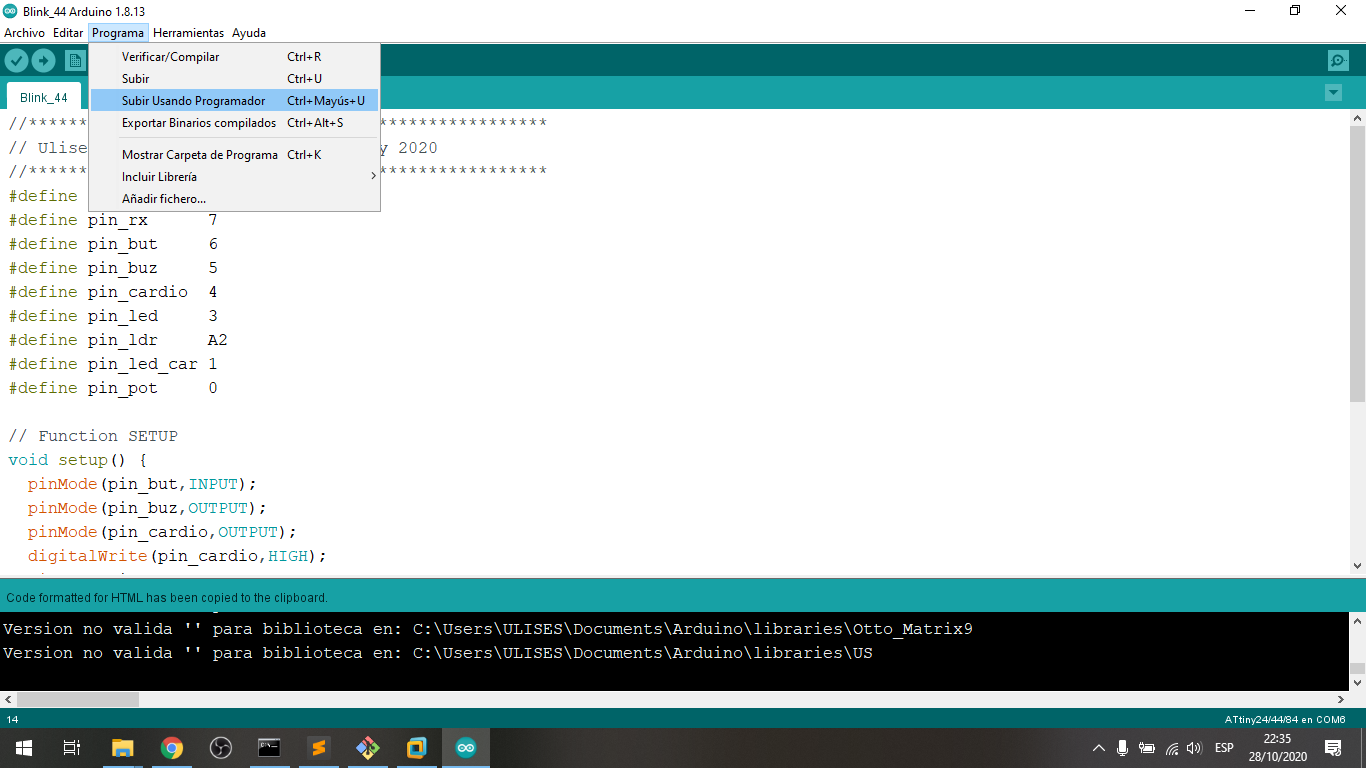Close the open Programa menu
1366x768 pixels.
(118, 33)
